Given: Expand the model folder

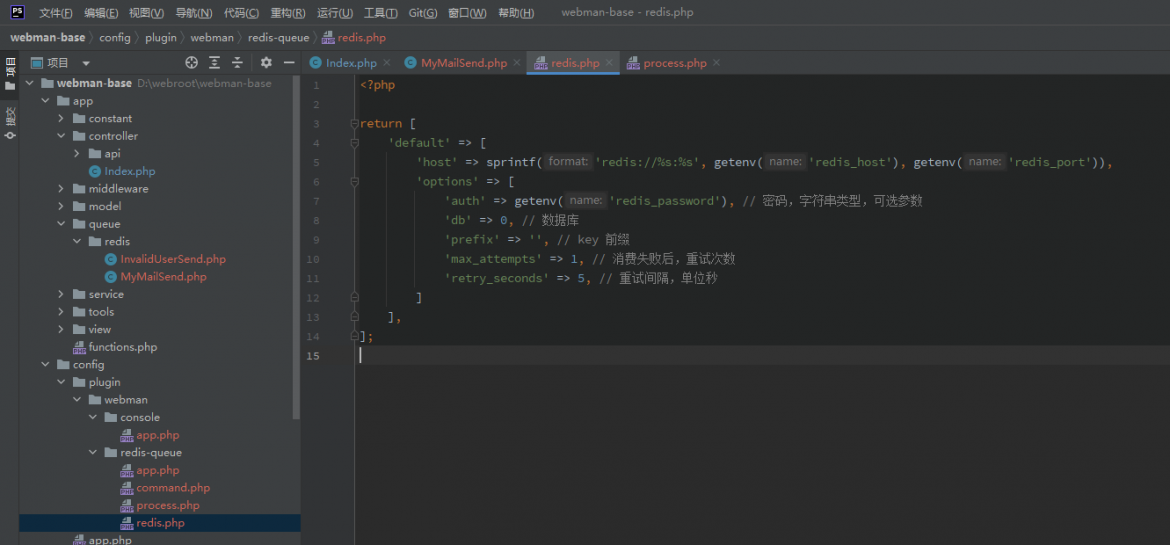Looking at the screenshot, I should tap(60, 206).
